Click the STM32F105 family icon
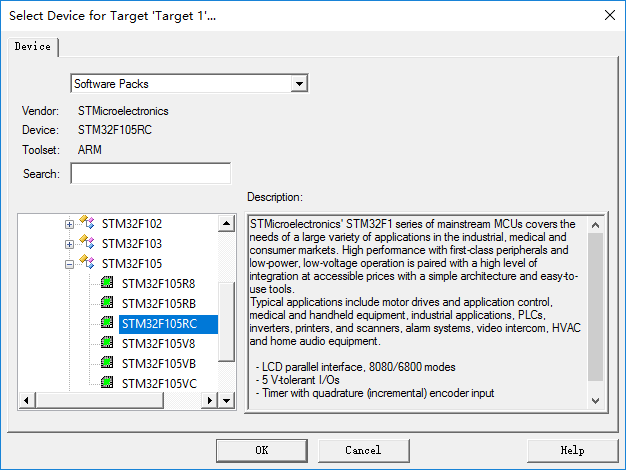626x470 pixels. click(87, 262)
